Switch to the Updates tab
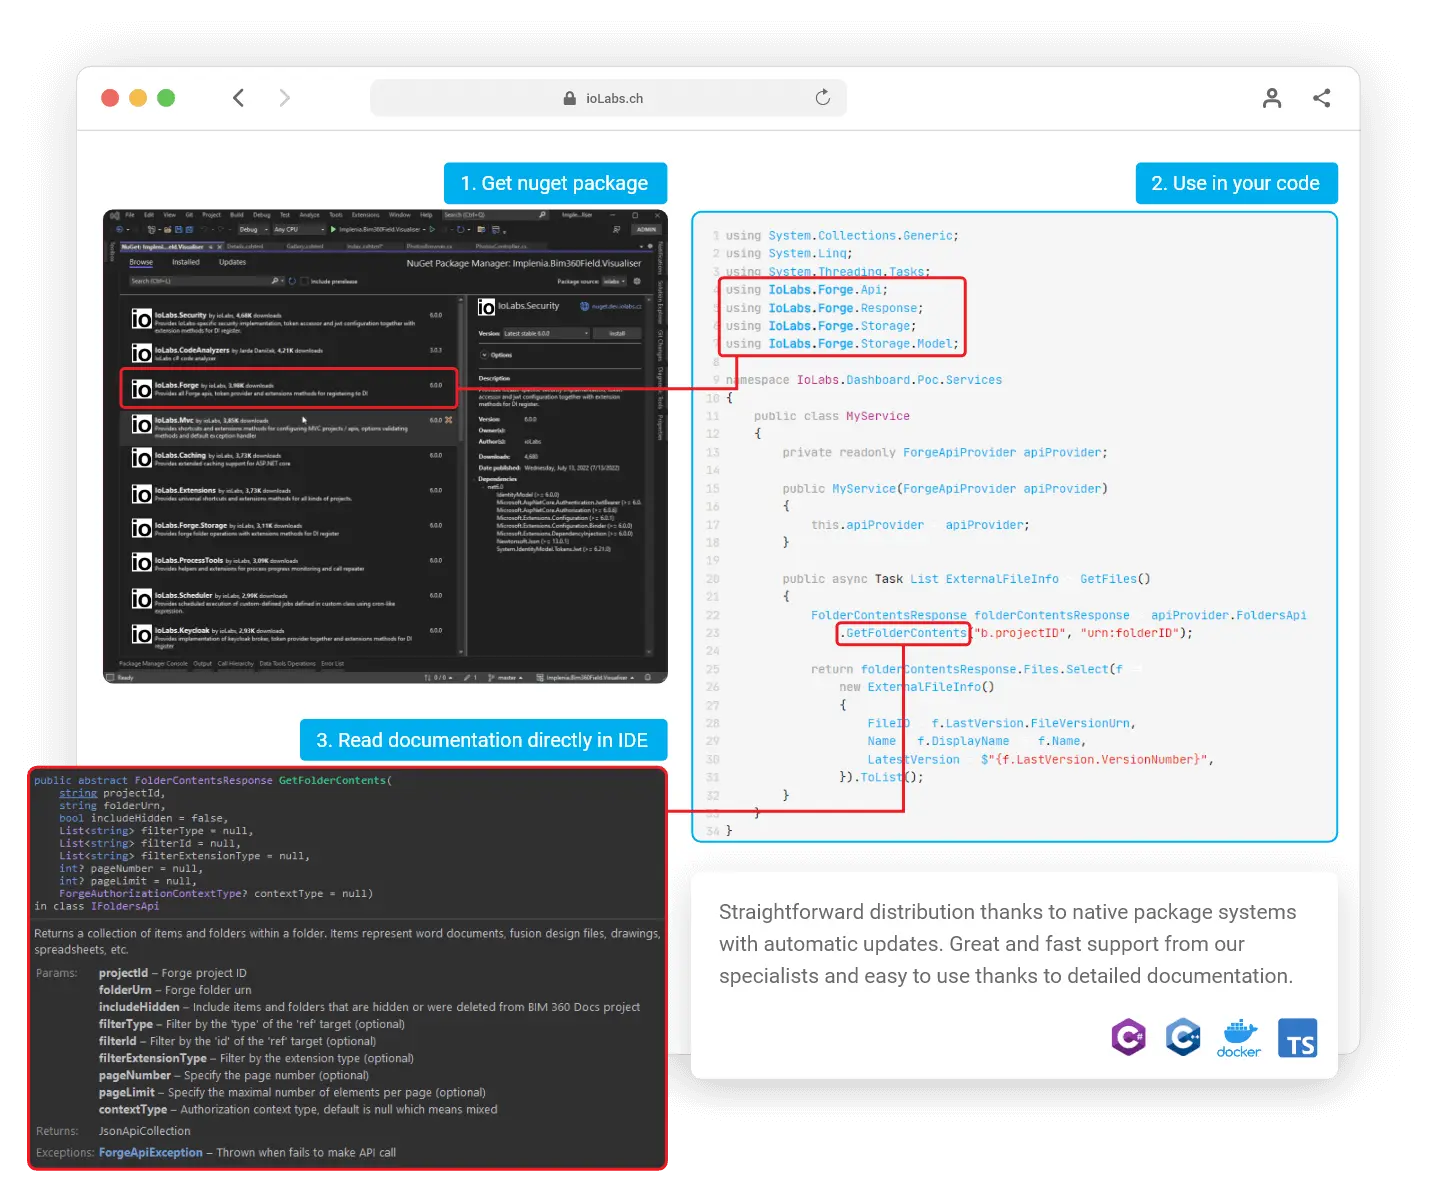1444x1198 pixels. coord(232,262)
